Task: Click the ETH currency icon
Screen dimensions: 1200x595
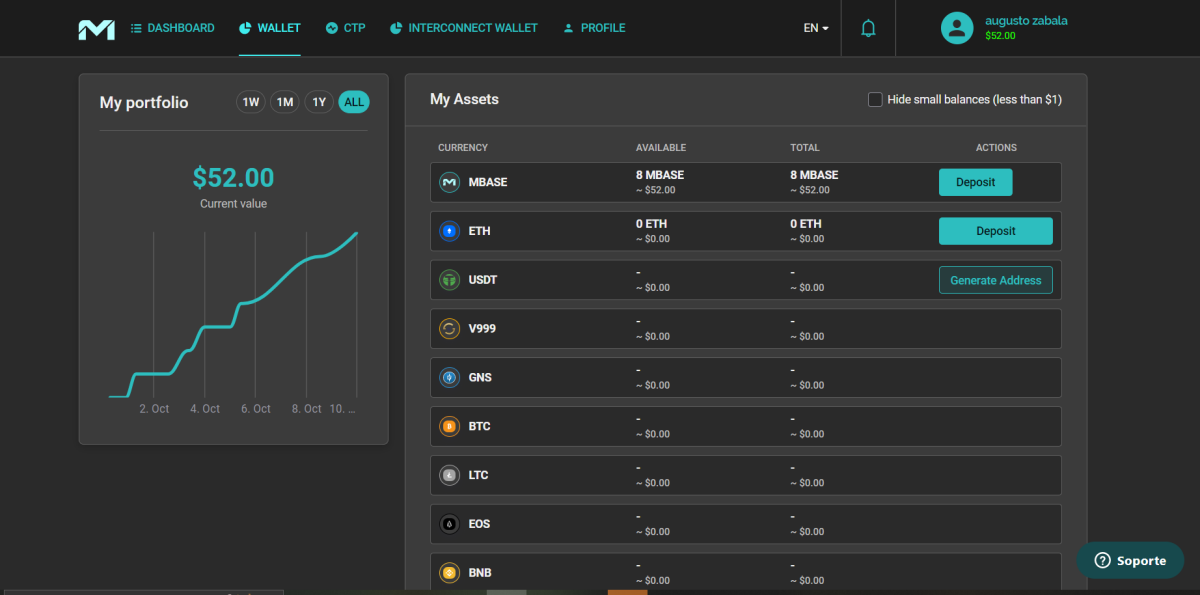Action: pos(449,231)
